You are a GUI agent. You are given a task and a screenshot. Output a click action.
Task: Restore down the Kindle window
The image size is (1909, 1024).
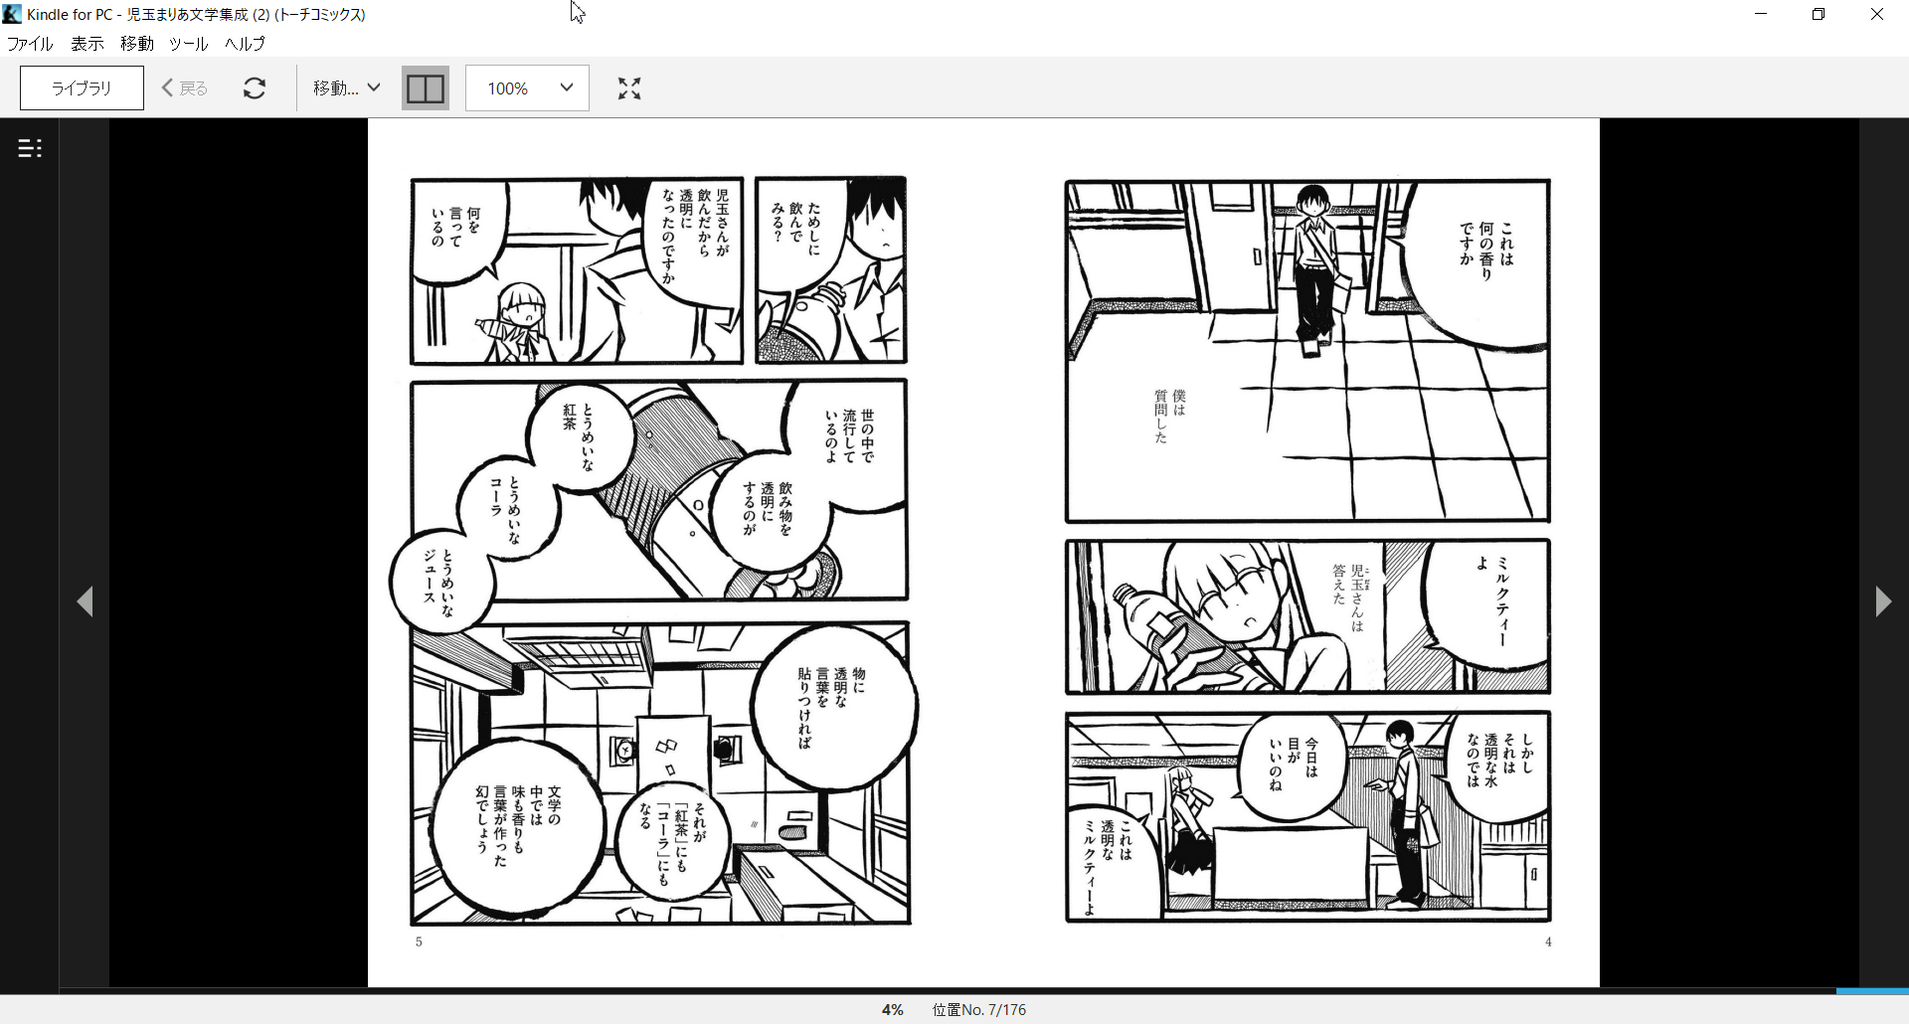point(1819,14)
